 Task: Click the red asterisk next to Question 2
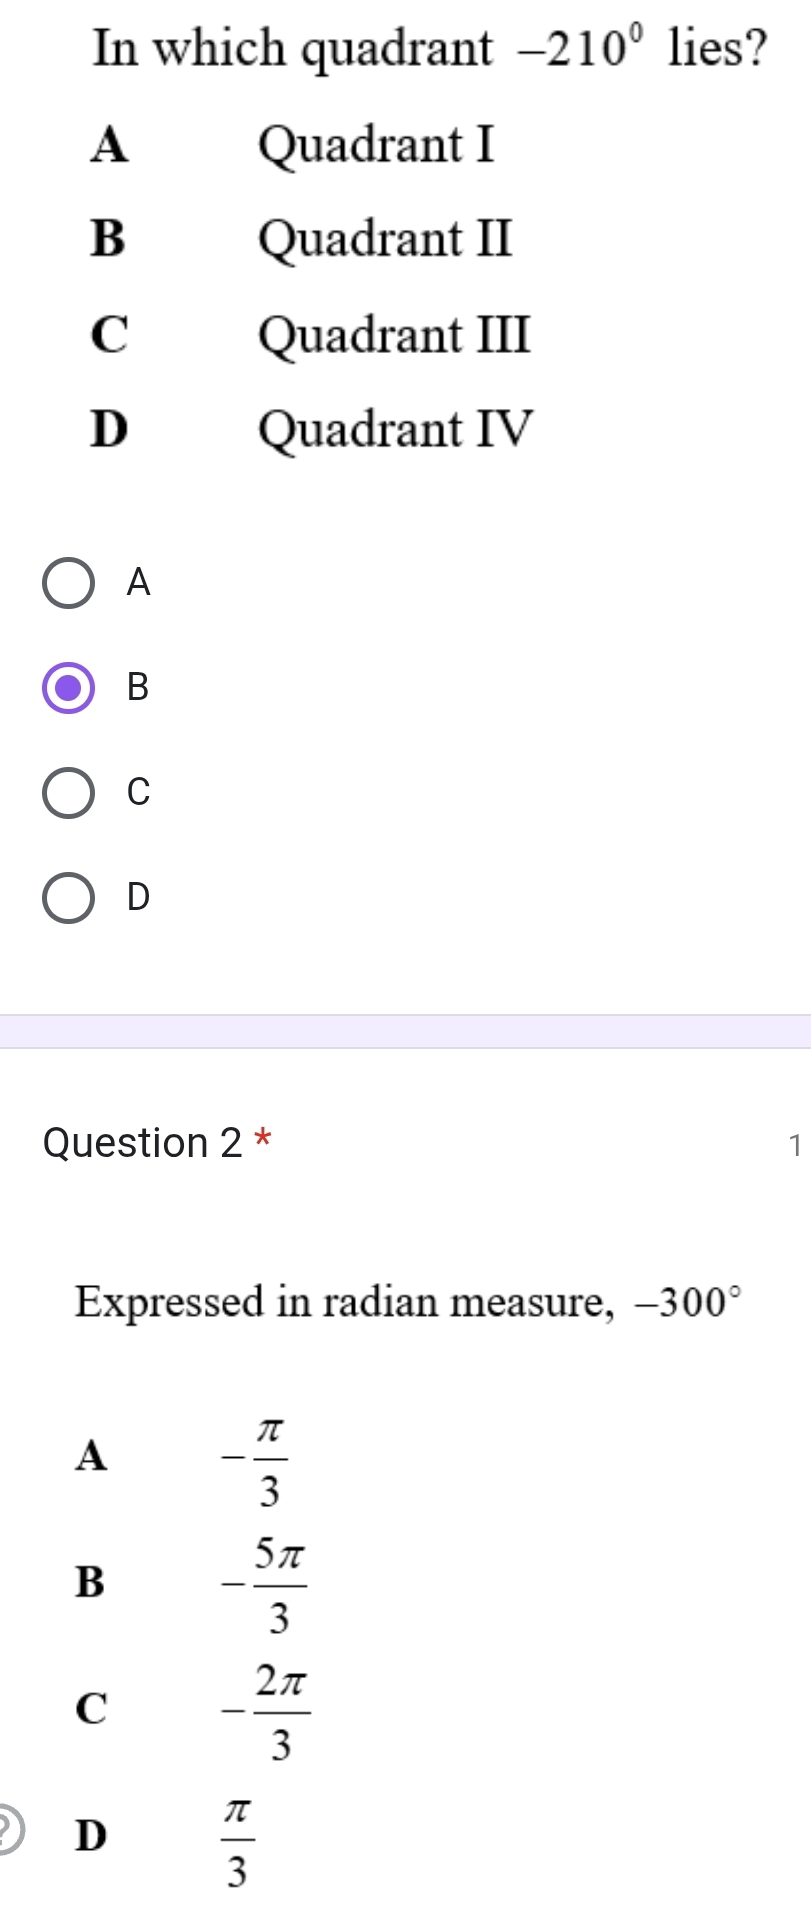(264, 1135)
